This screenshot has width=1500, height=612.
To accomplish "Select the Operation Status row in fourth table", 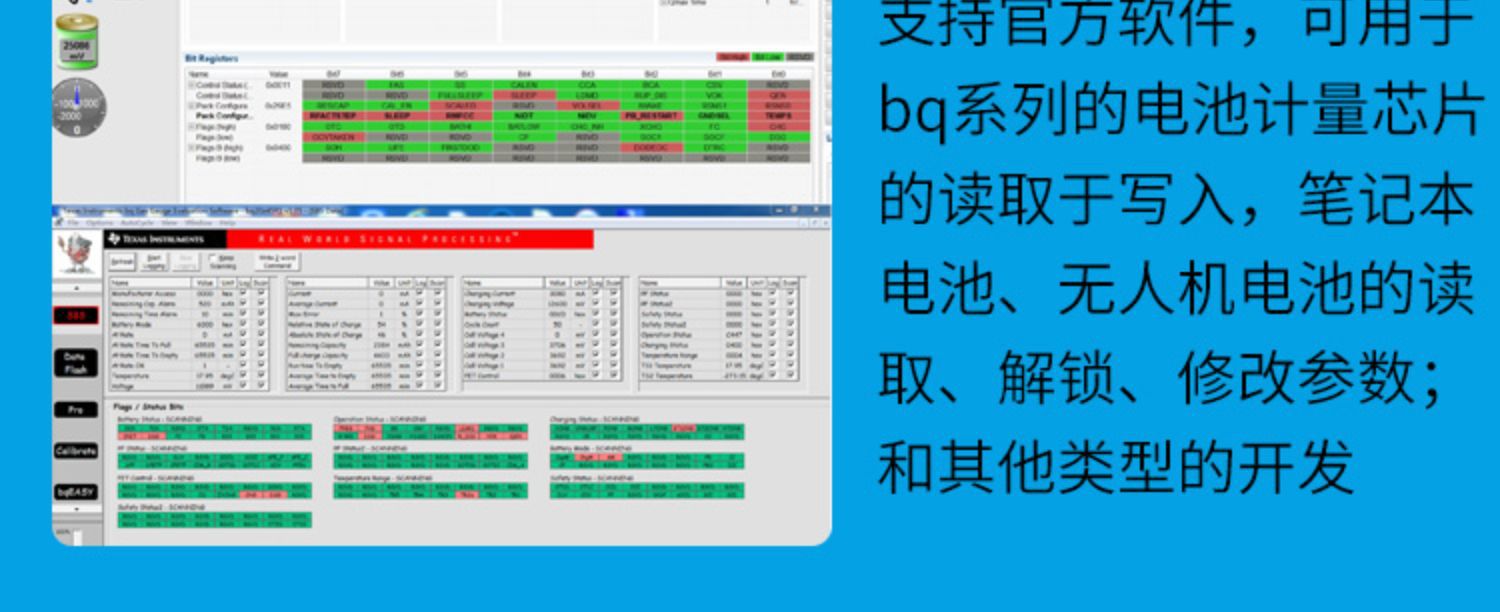I will tap(719, 335).
